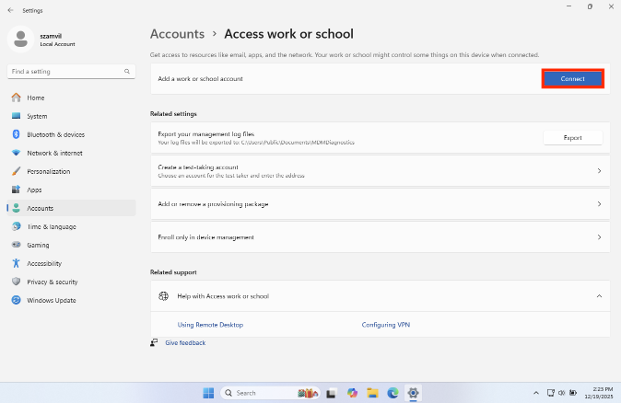Open Enroll only in device management
The image size is (621, 403).
point(378,237)
